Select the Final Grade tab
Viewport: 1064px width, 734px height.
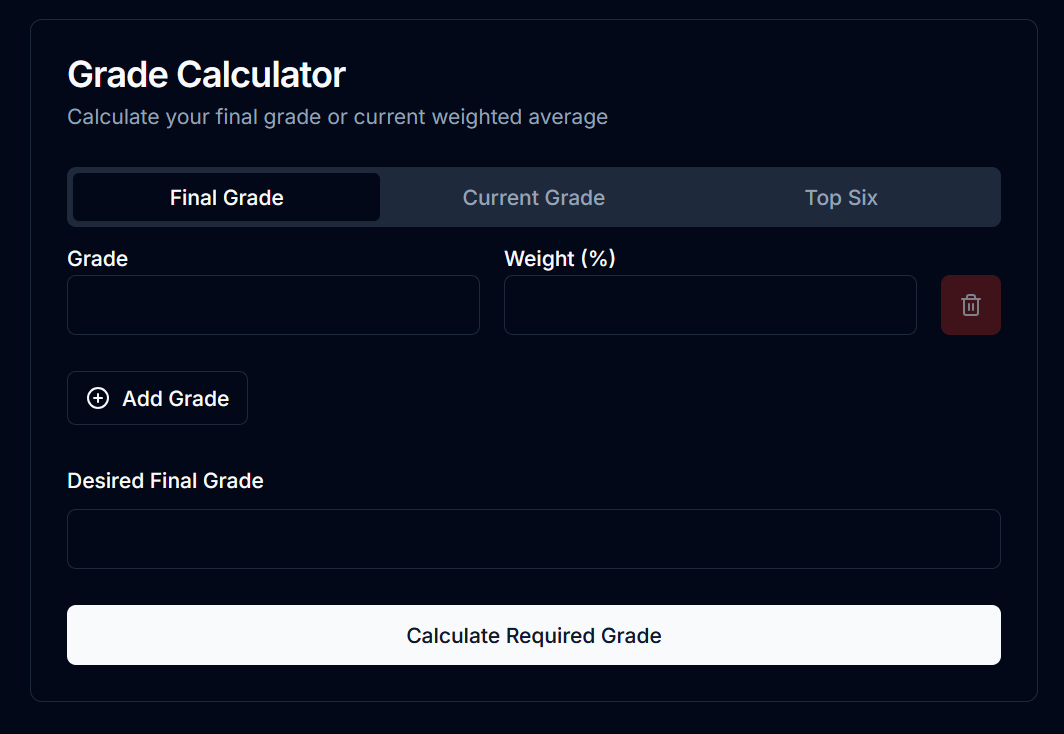coord(225,197)
